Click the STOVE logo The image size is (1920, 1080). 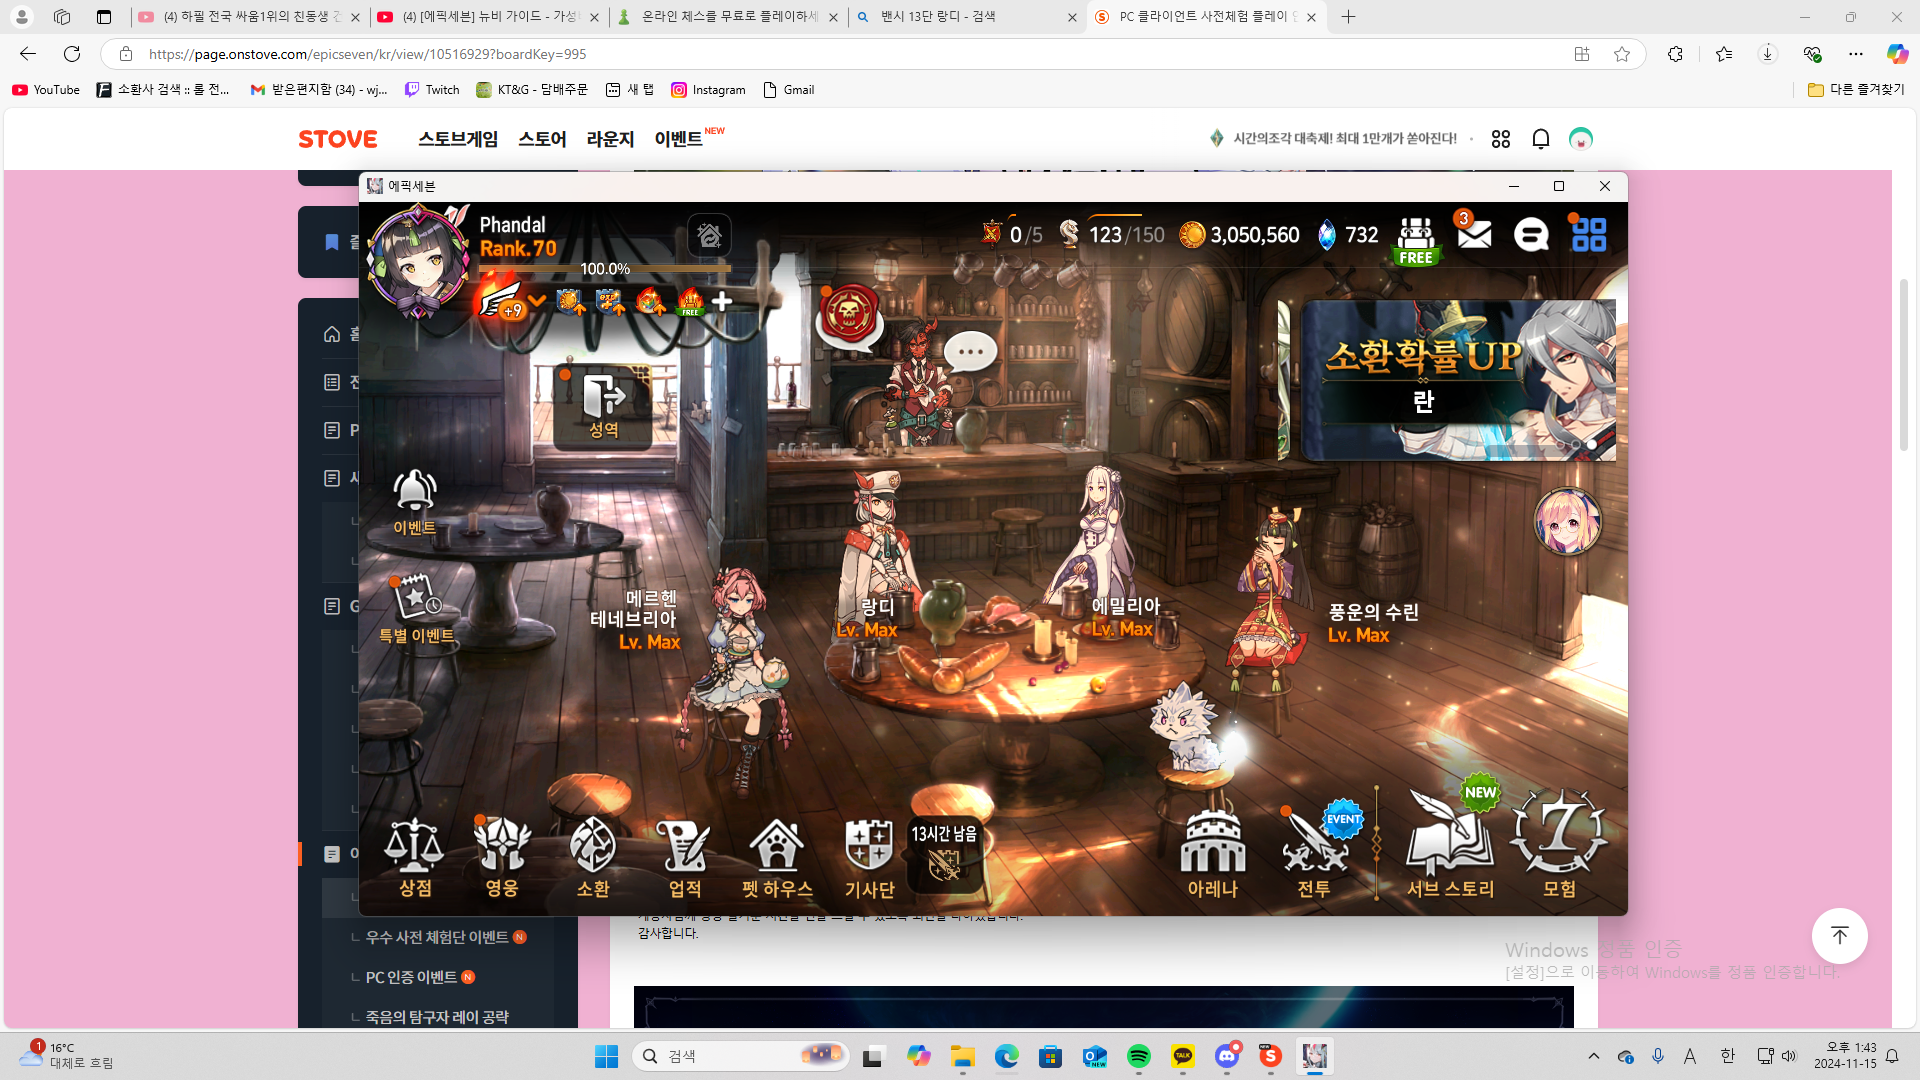(x=338, y=139)
